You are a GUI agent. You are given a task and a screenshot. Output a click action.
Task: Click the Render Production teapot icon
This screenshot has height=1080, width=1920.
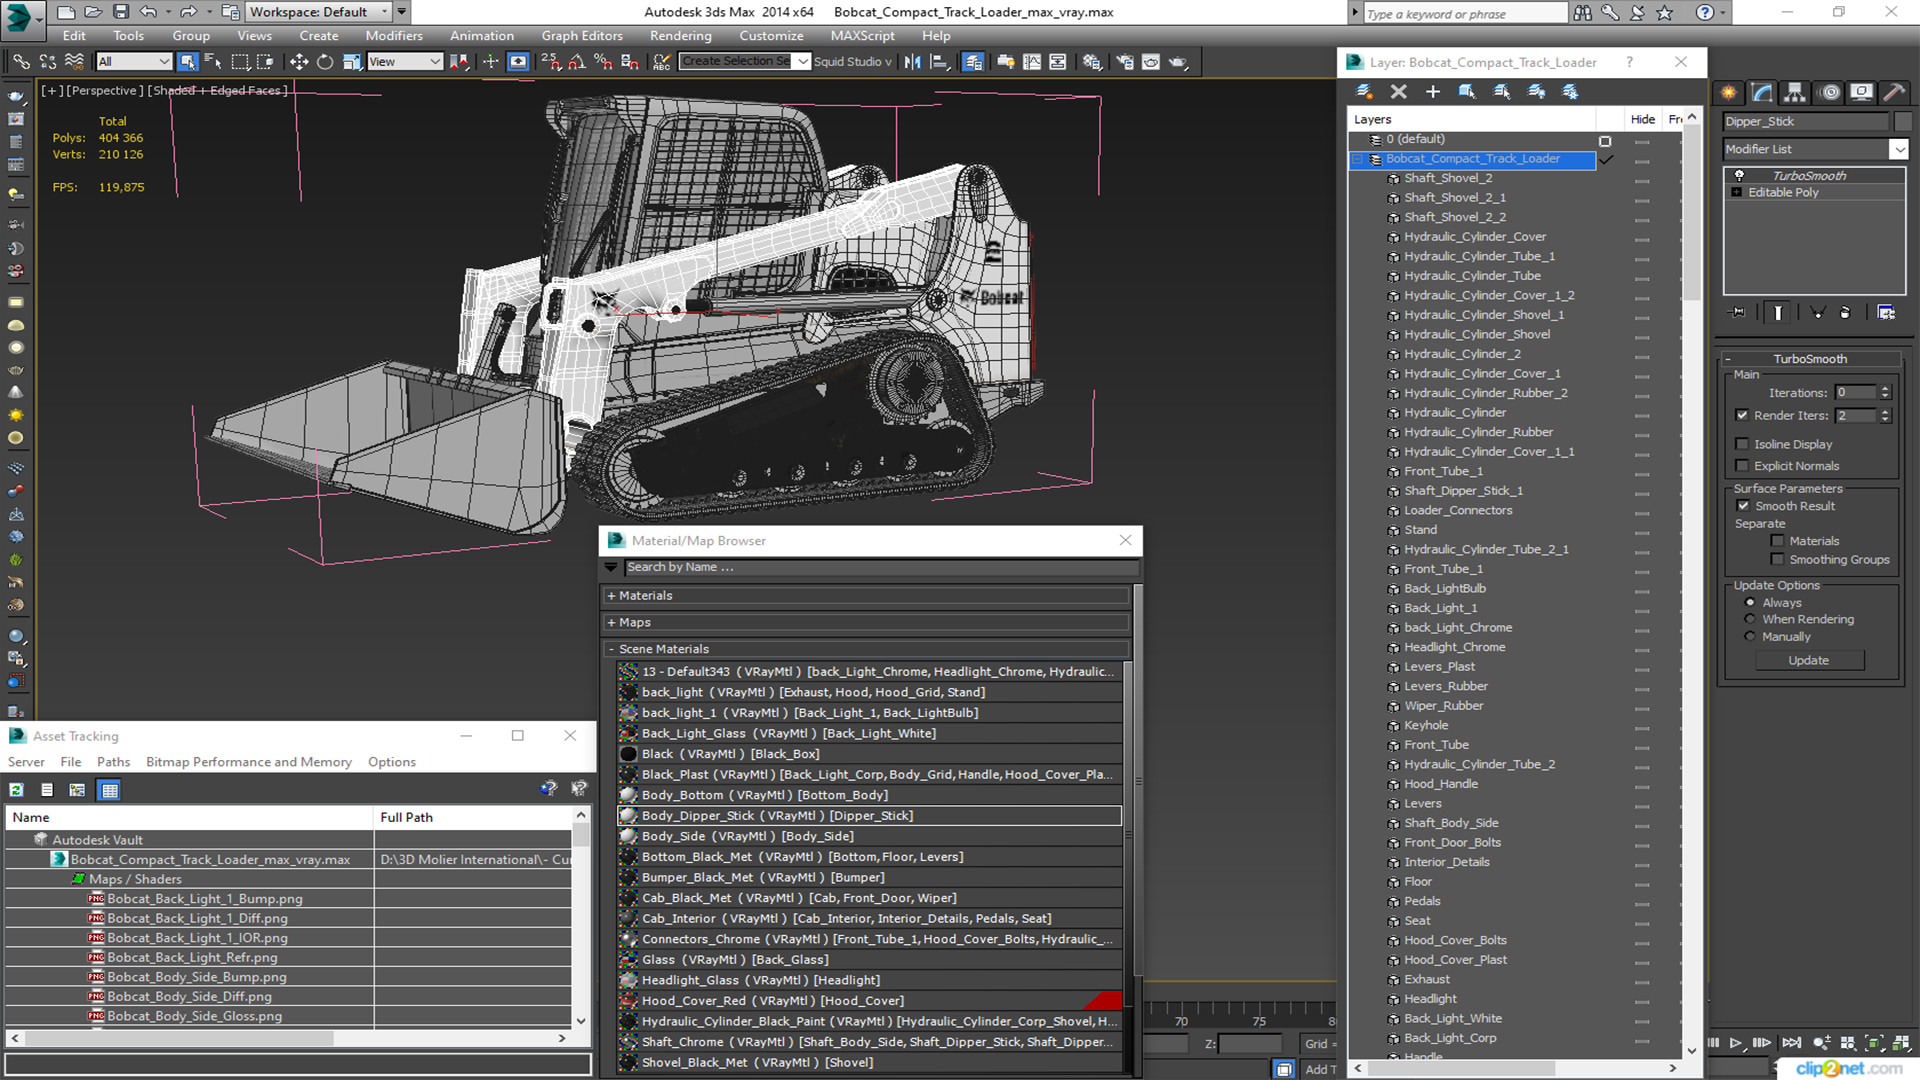pyautogui.click(x=1178, y=62)
